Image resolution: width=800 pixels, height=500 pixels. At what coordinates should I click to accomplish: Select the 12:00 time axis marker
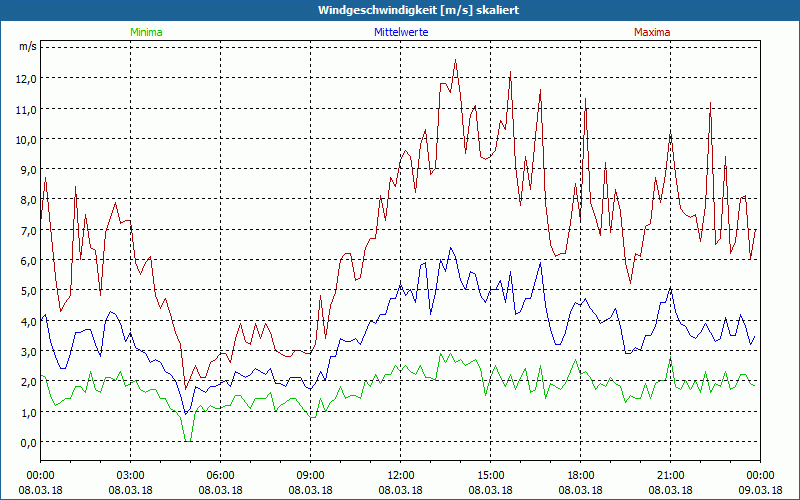pyautogui.click(x=401, y=475)
